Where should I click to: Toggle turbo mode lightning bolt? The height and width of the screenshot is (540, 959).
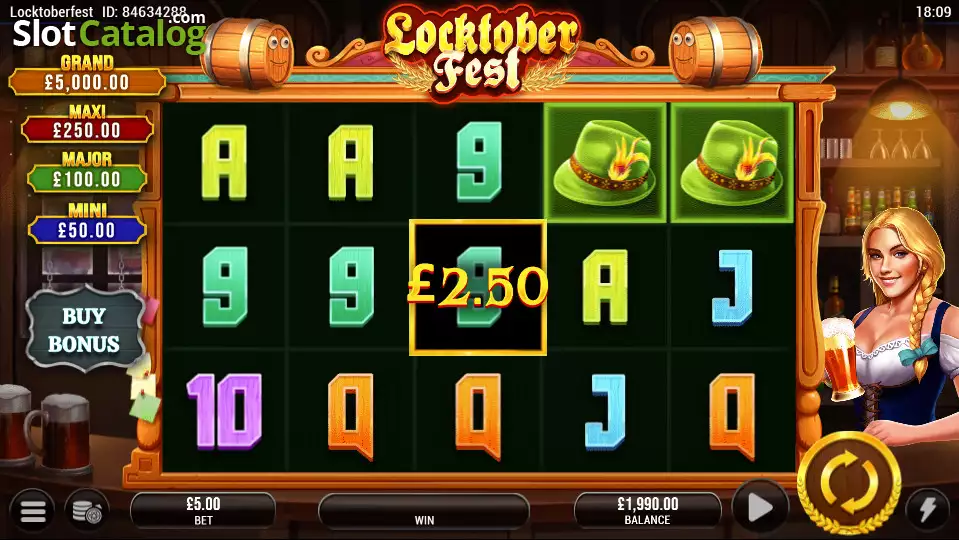[x=928, y=509]
